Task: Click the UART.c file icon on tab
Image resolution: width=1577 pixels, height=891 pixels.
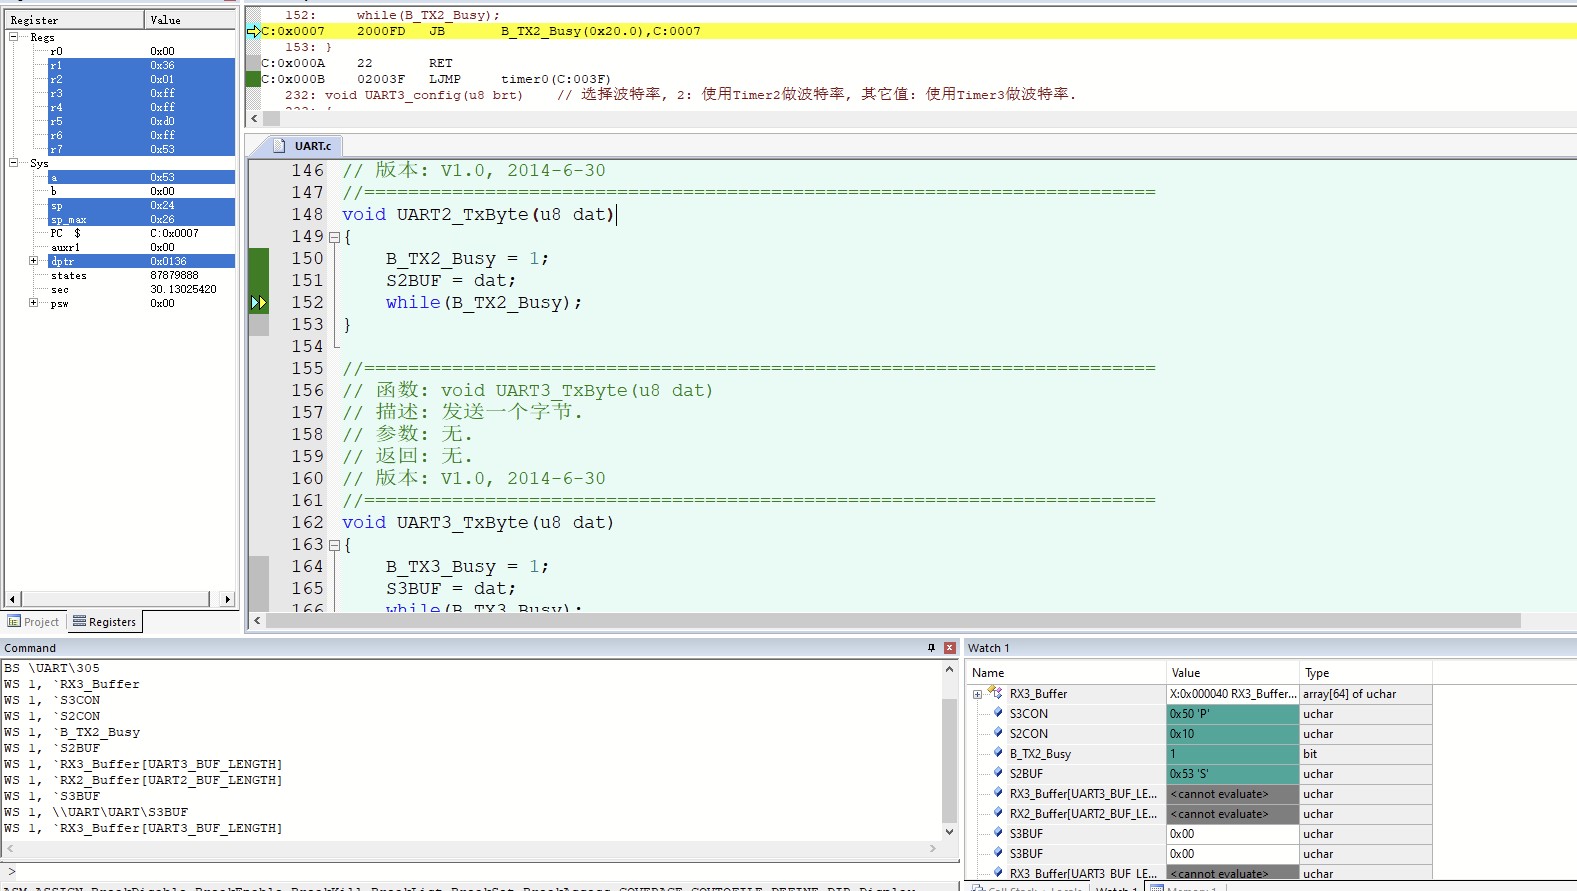Action: 280,146
